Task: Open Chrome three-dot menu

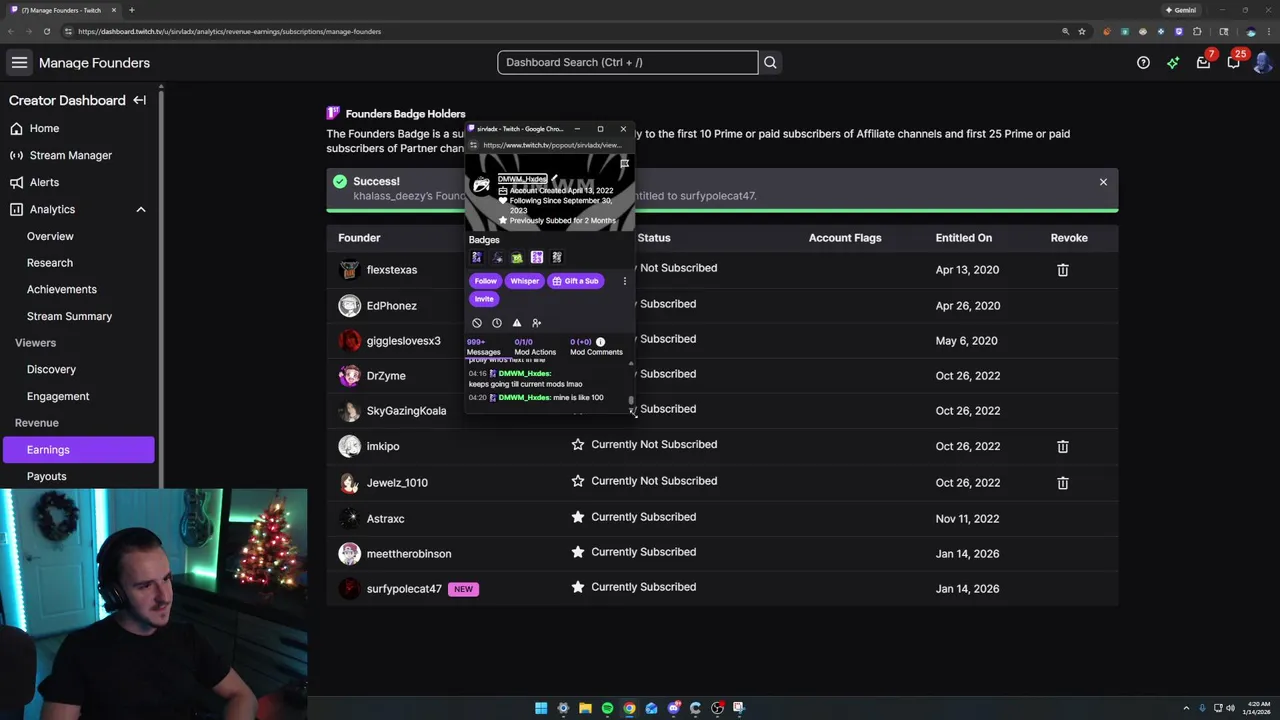Action: (1268, 31)
